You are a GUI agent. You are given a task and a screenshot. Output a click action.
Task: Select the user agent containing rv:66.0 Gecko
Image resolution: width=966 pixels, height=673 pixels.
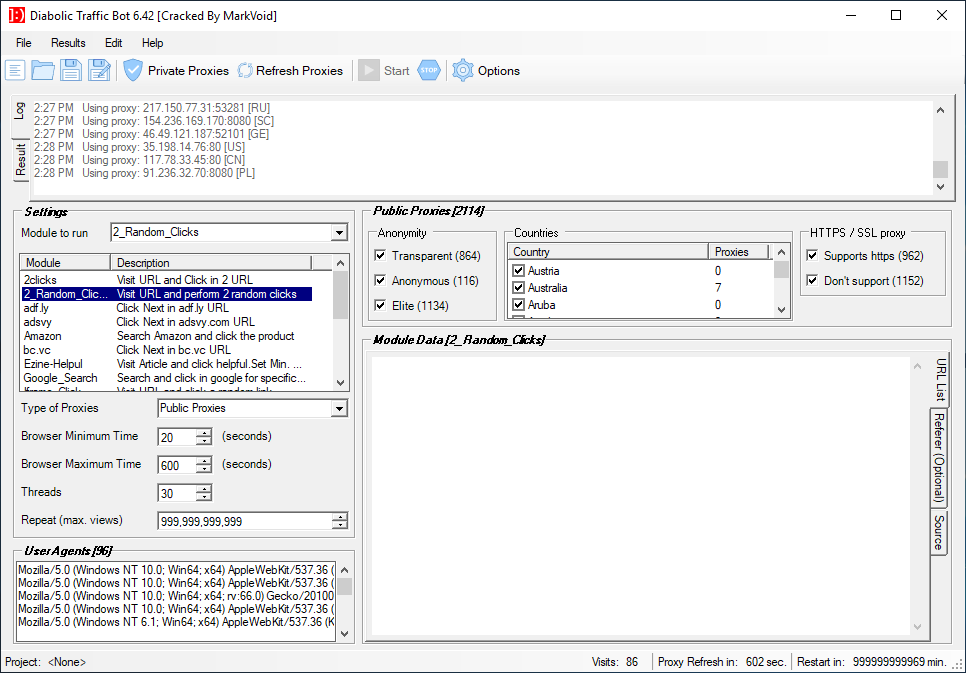click(176, 596)
